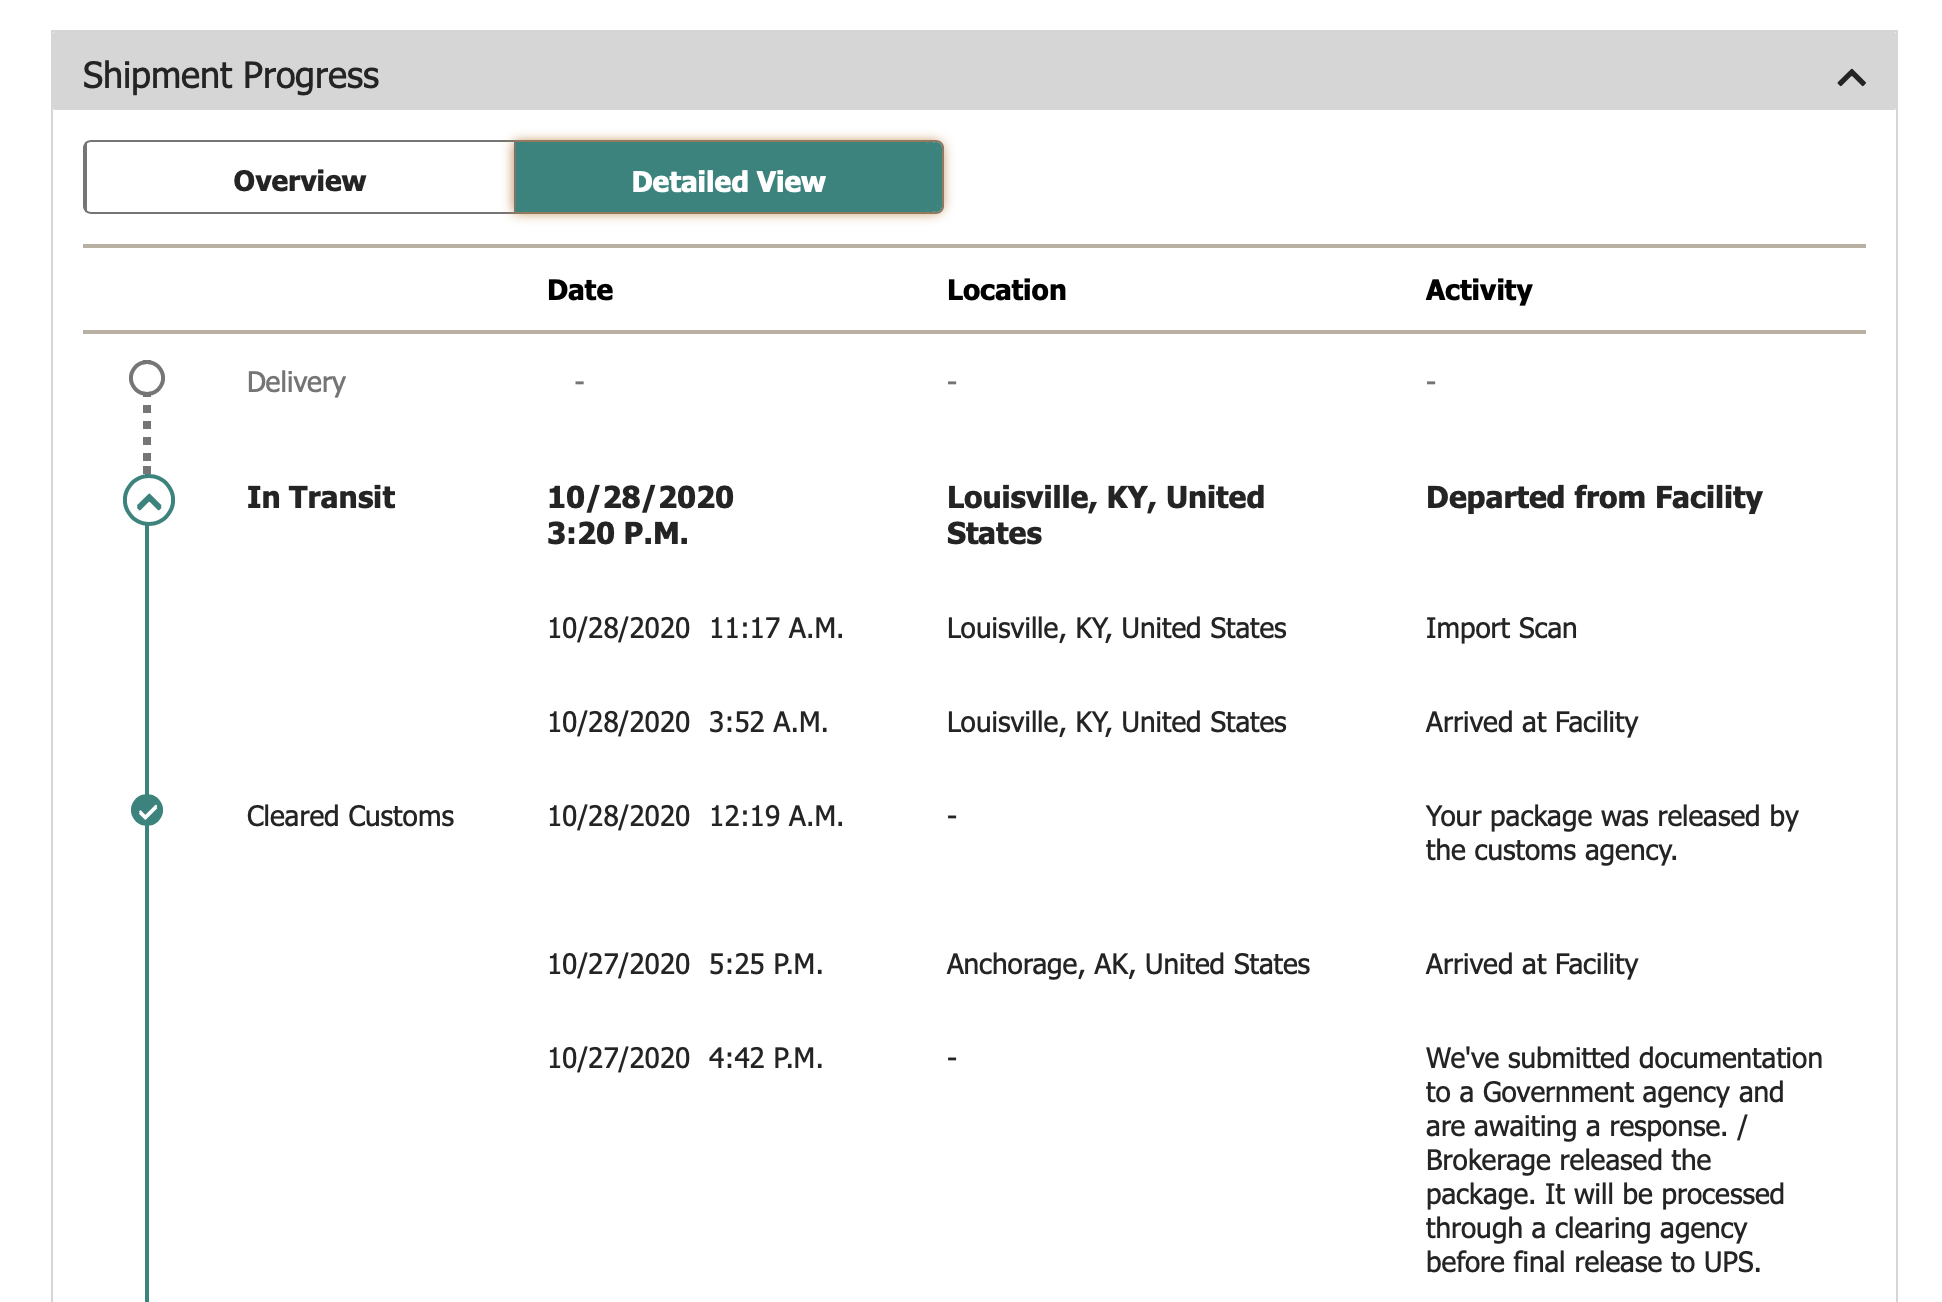1942x1302 pixels.
Task: Click the 10/28/2020 3:20 P.M. date entry
Action: [x=640, y=515]
